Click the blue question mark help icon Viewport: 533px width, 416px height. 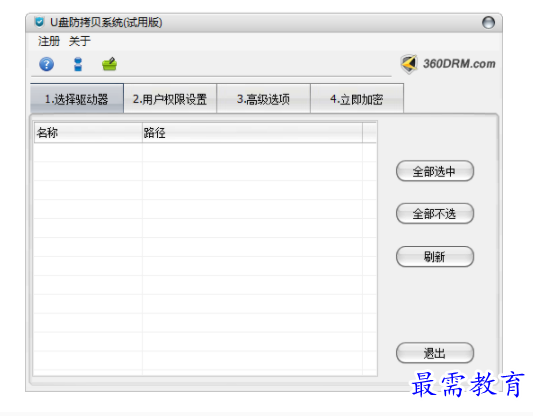pos(47,64)
